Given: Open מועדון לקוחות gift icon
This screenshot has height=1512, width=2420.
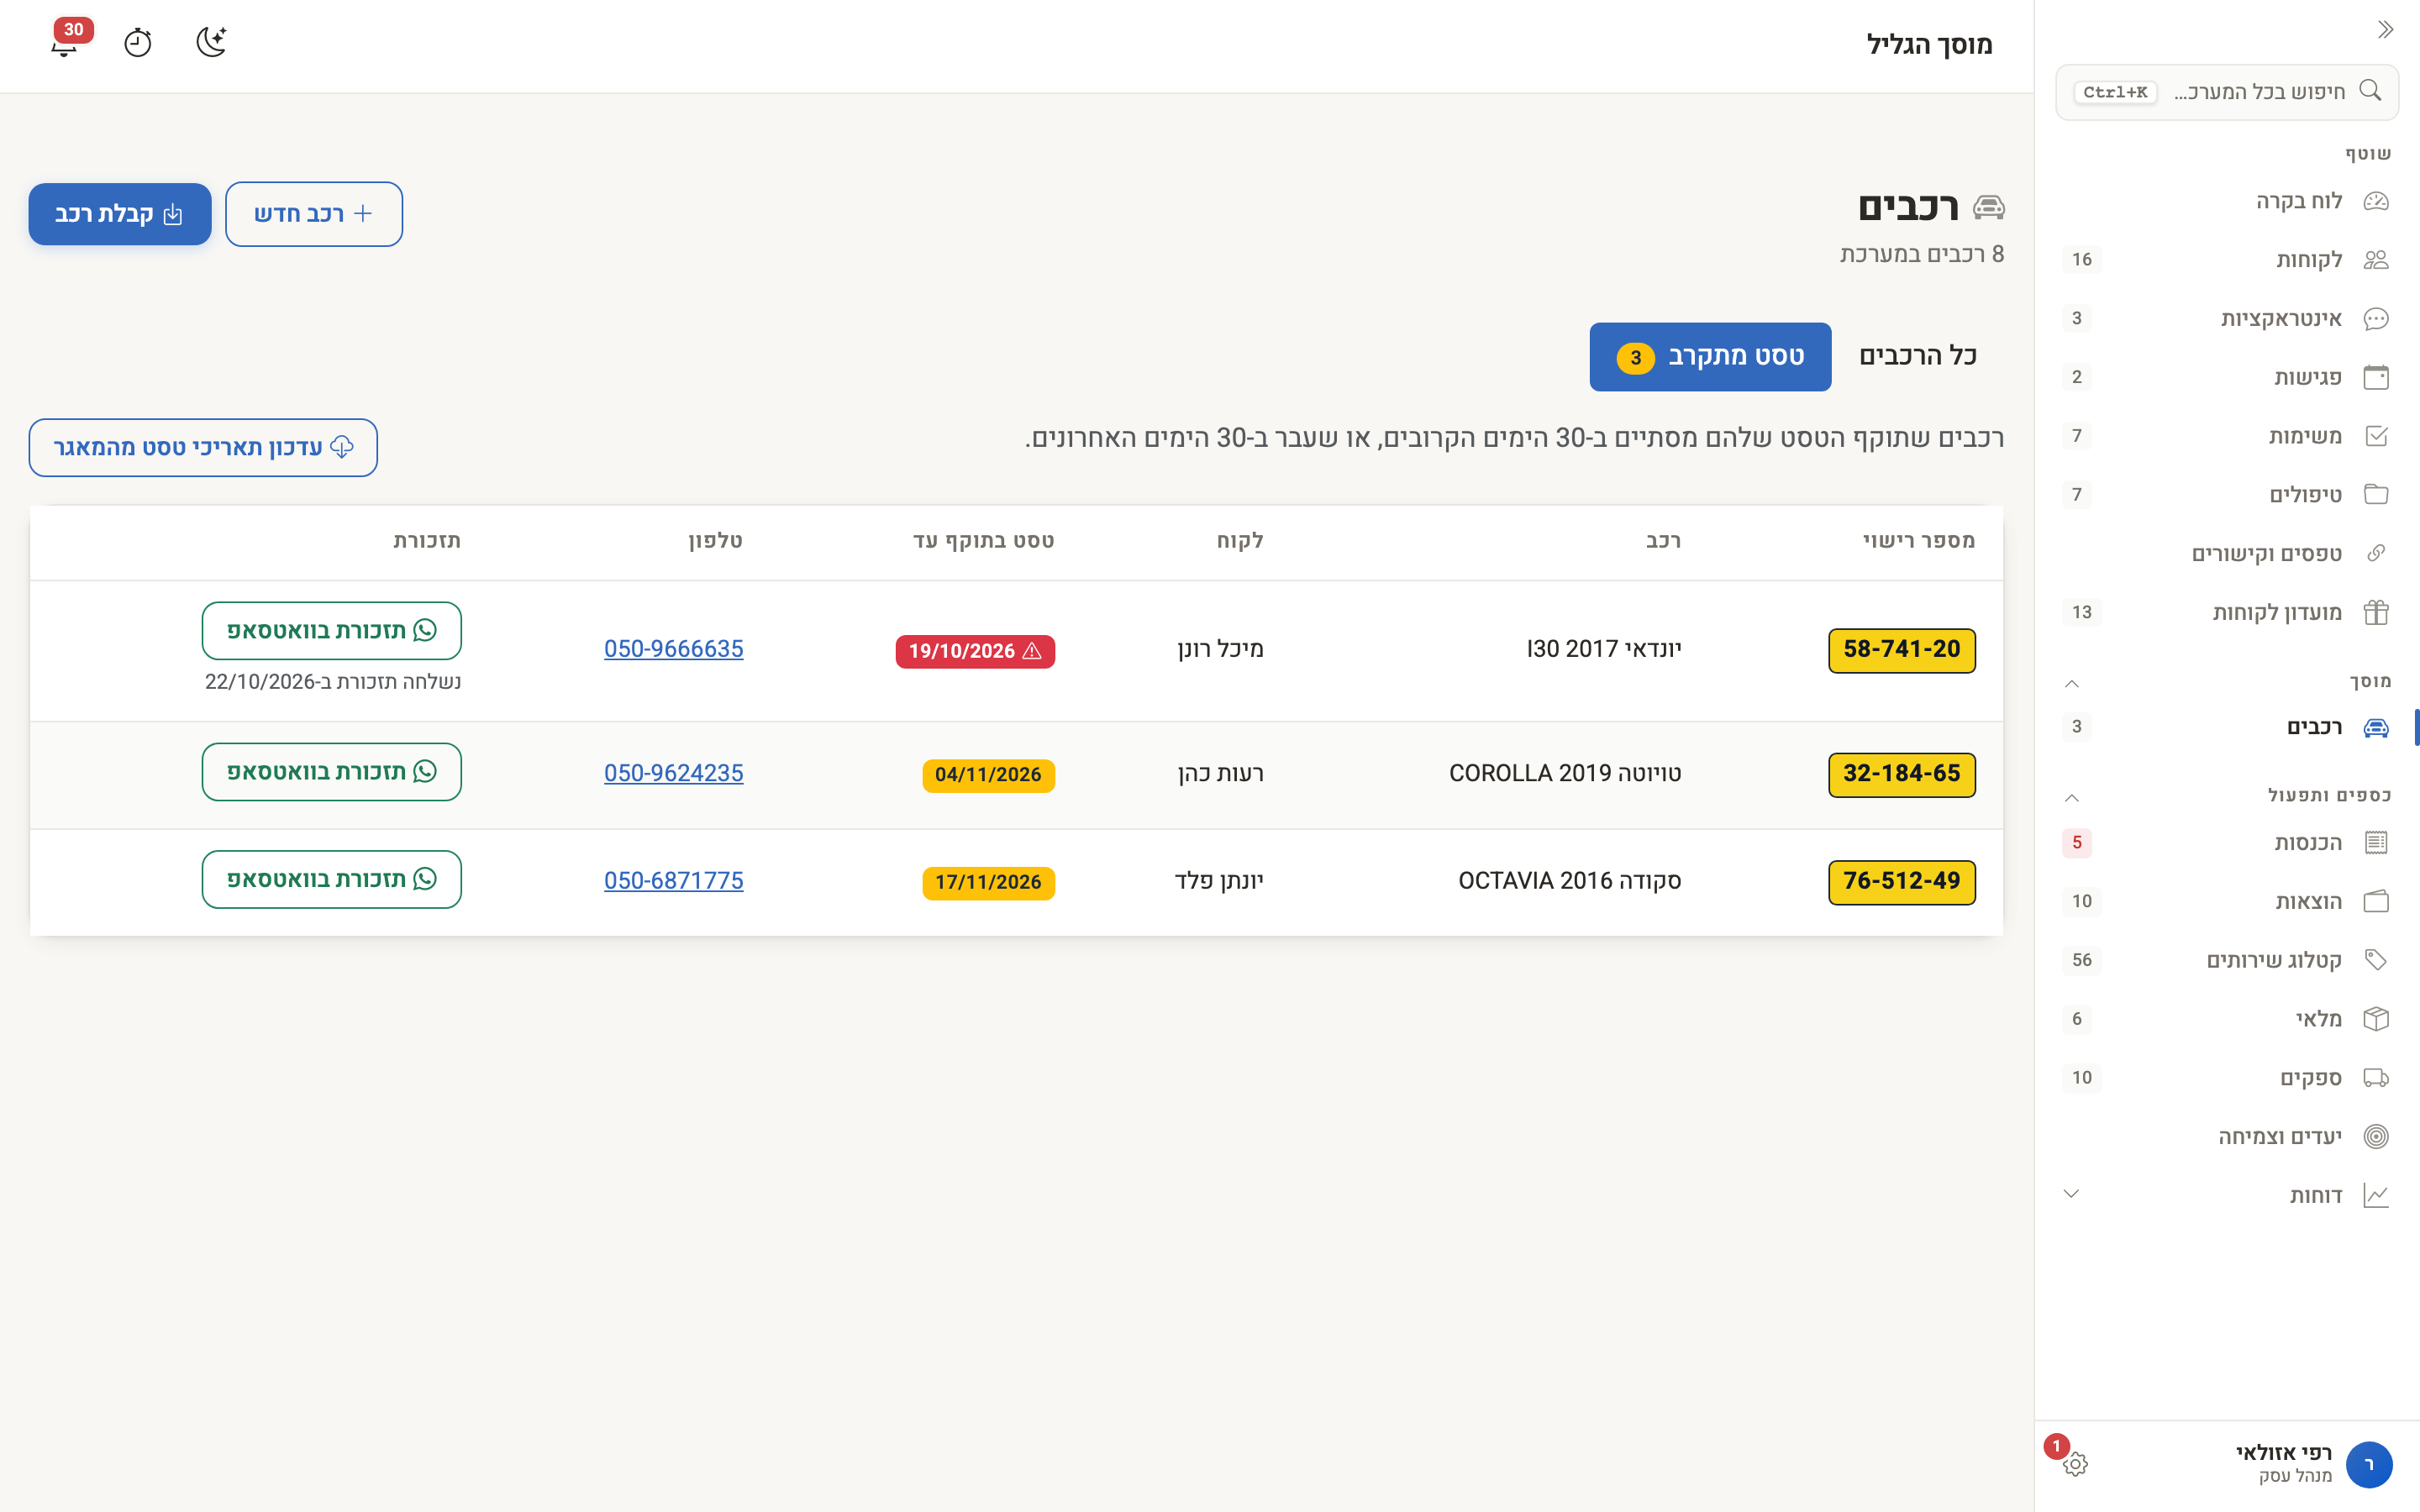Looking at the screenshot, I should point(2376,612).
